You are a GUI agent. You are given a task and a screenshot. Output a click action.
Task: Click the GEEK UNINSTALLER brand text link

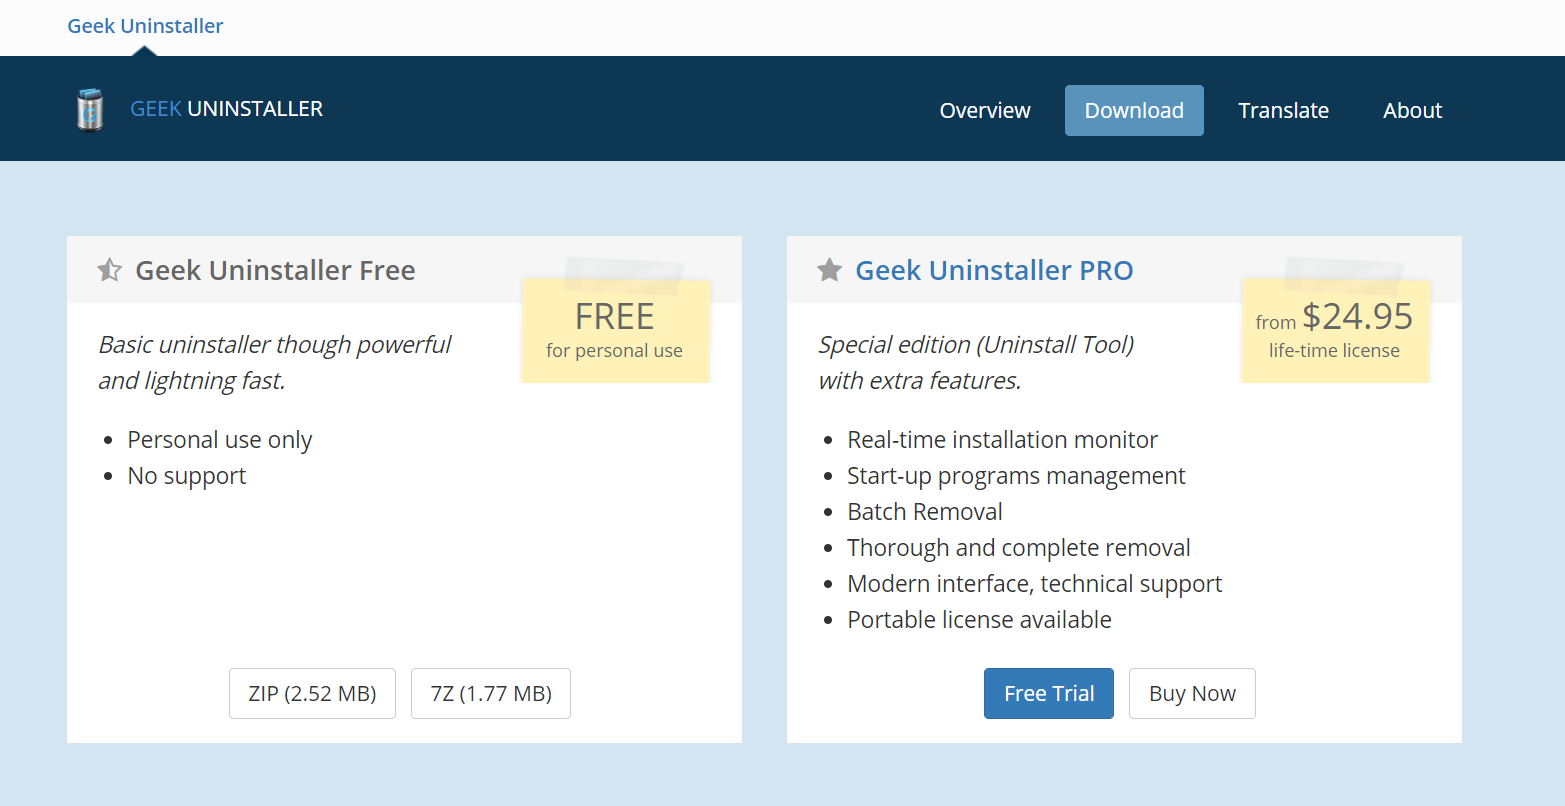click(x=227, y=109)
